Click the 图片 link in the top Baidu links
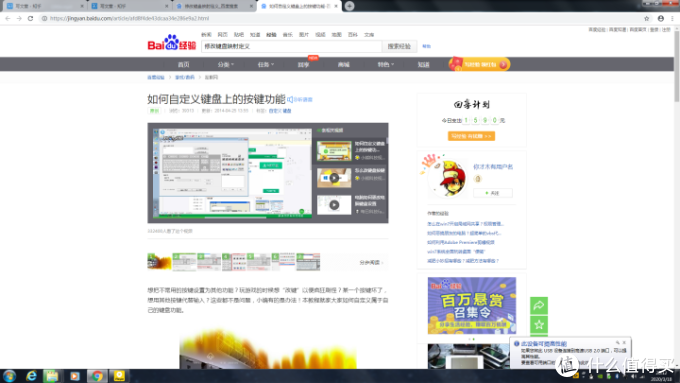Image resolution: width=680 pixels, height=383 pixels. [304, 35]
